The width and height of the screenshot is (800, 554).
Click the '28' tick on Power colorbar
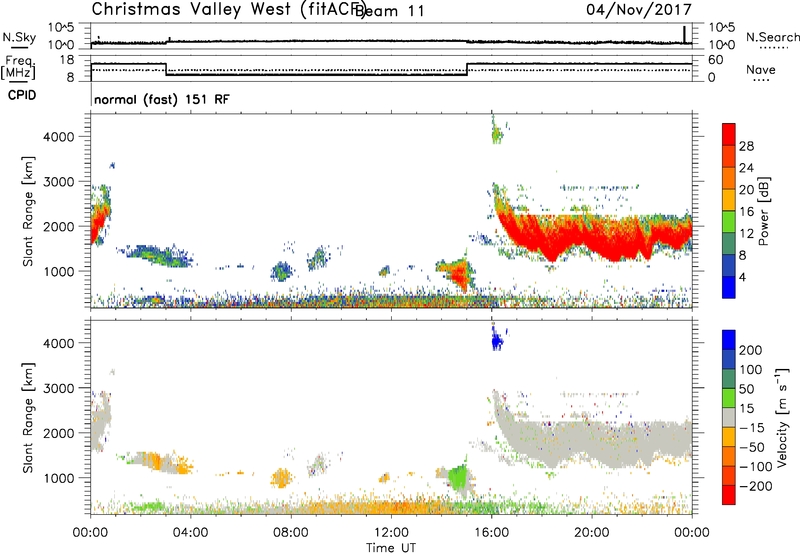(x=746, y=146)
